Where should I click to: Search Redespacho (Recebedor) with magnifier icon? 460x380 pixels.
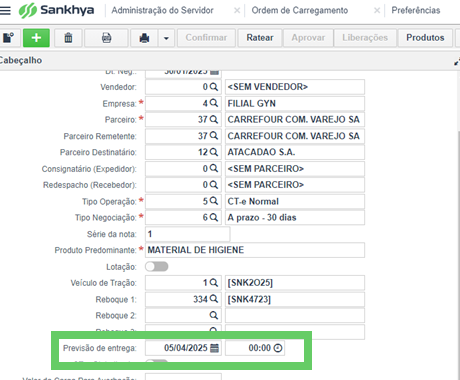click(214, 185)
